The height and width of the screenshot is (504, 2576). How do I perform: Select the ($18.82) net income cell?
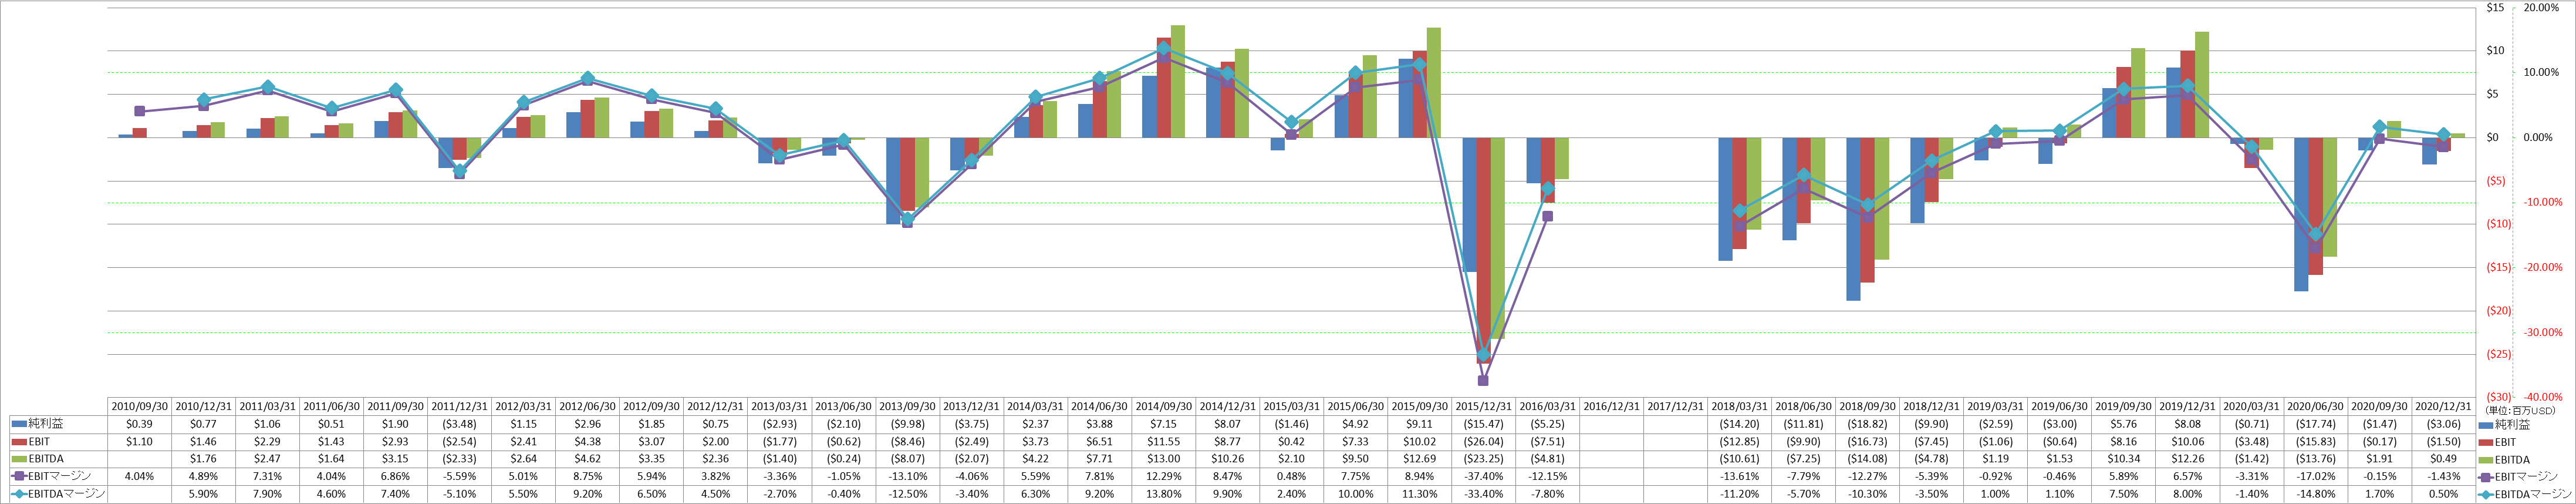pos(1868,424)
